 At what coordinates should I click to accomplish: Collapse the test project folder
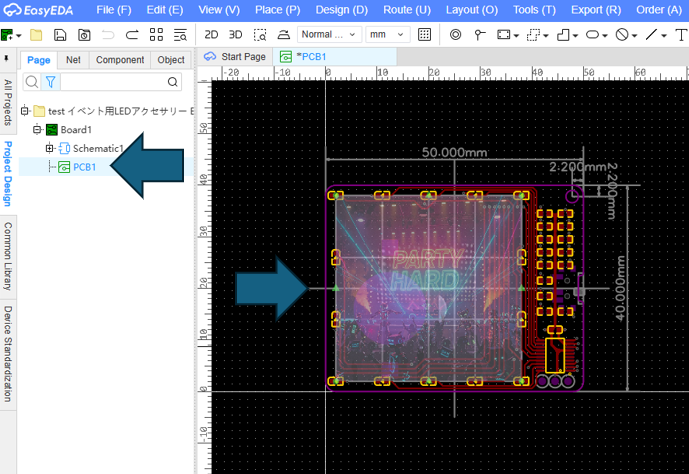(25, 111)
